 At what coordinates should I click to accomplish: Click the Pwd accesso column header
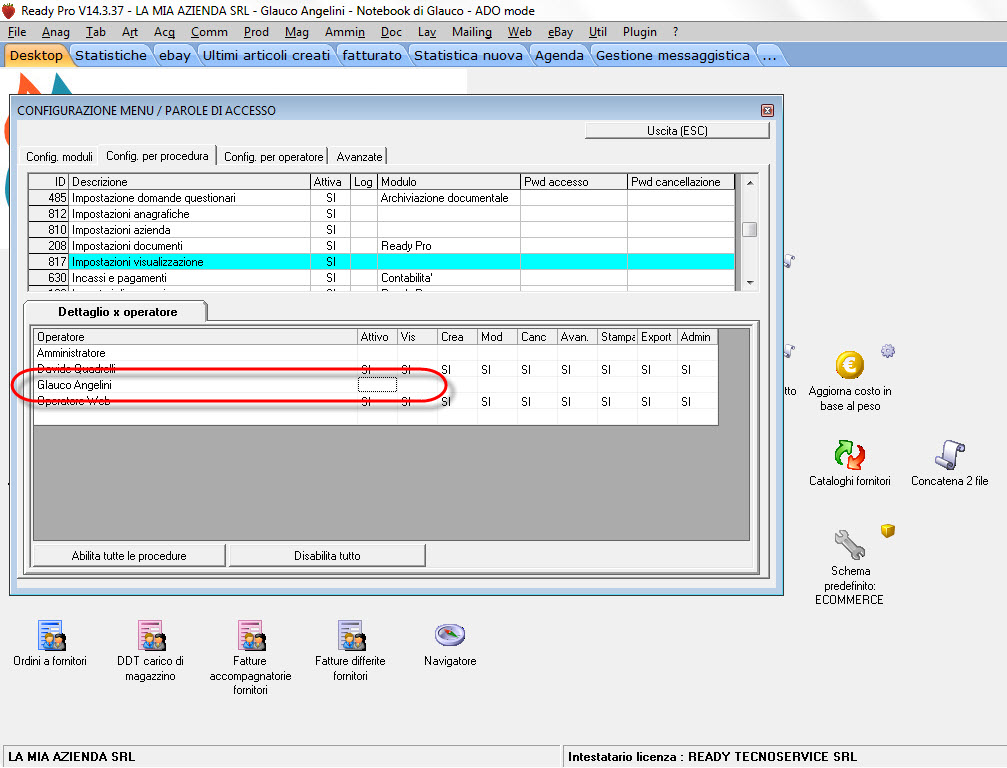574,182
